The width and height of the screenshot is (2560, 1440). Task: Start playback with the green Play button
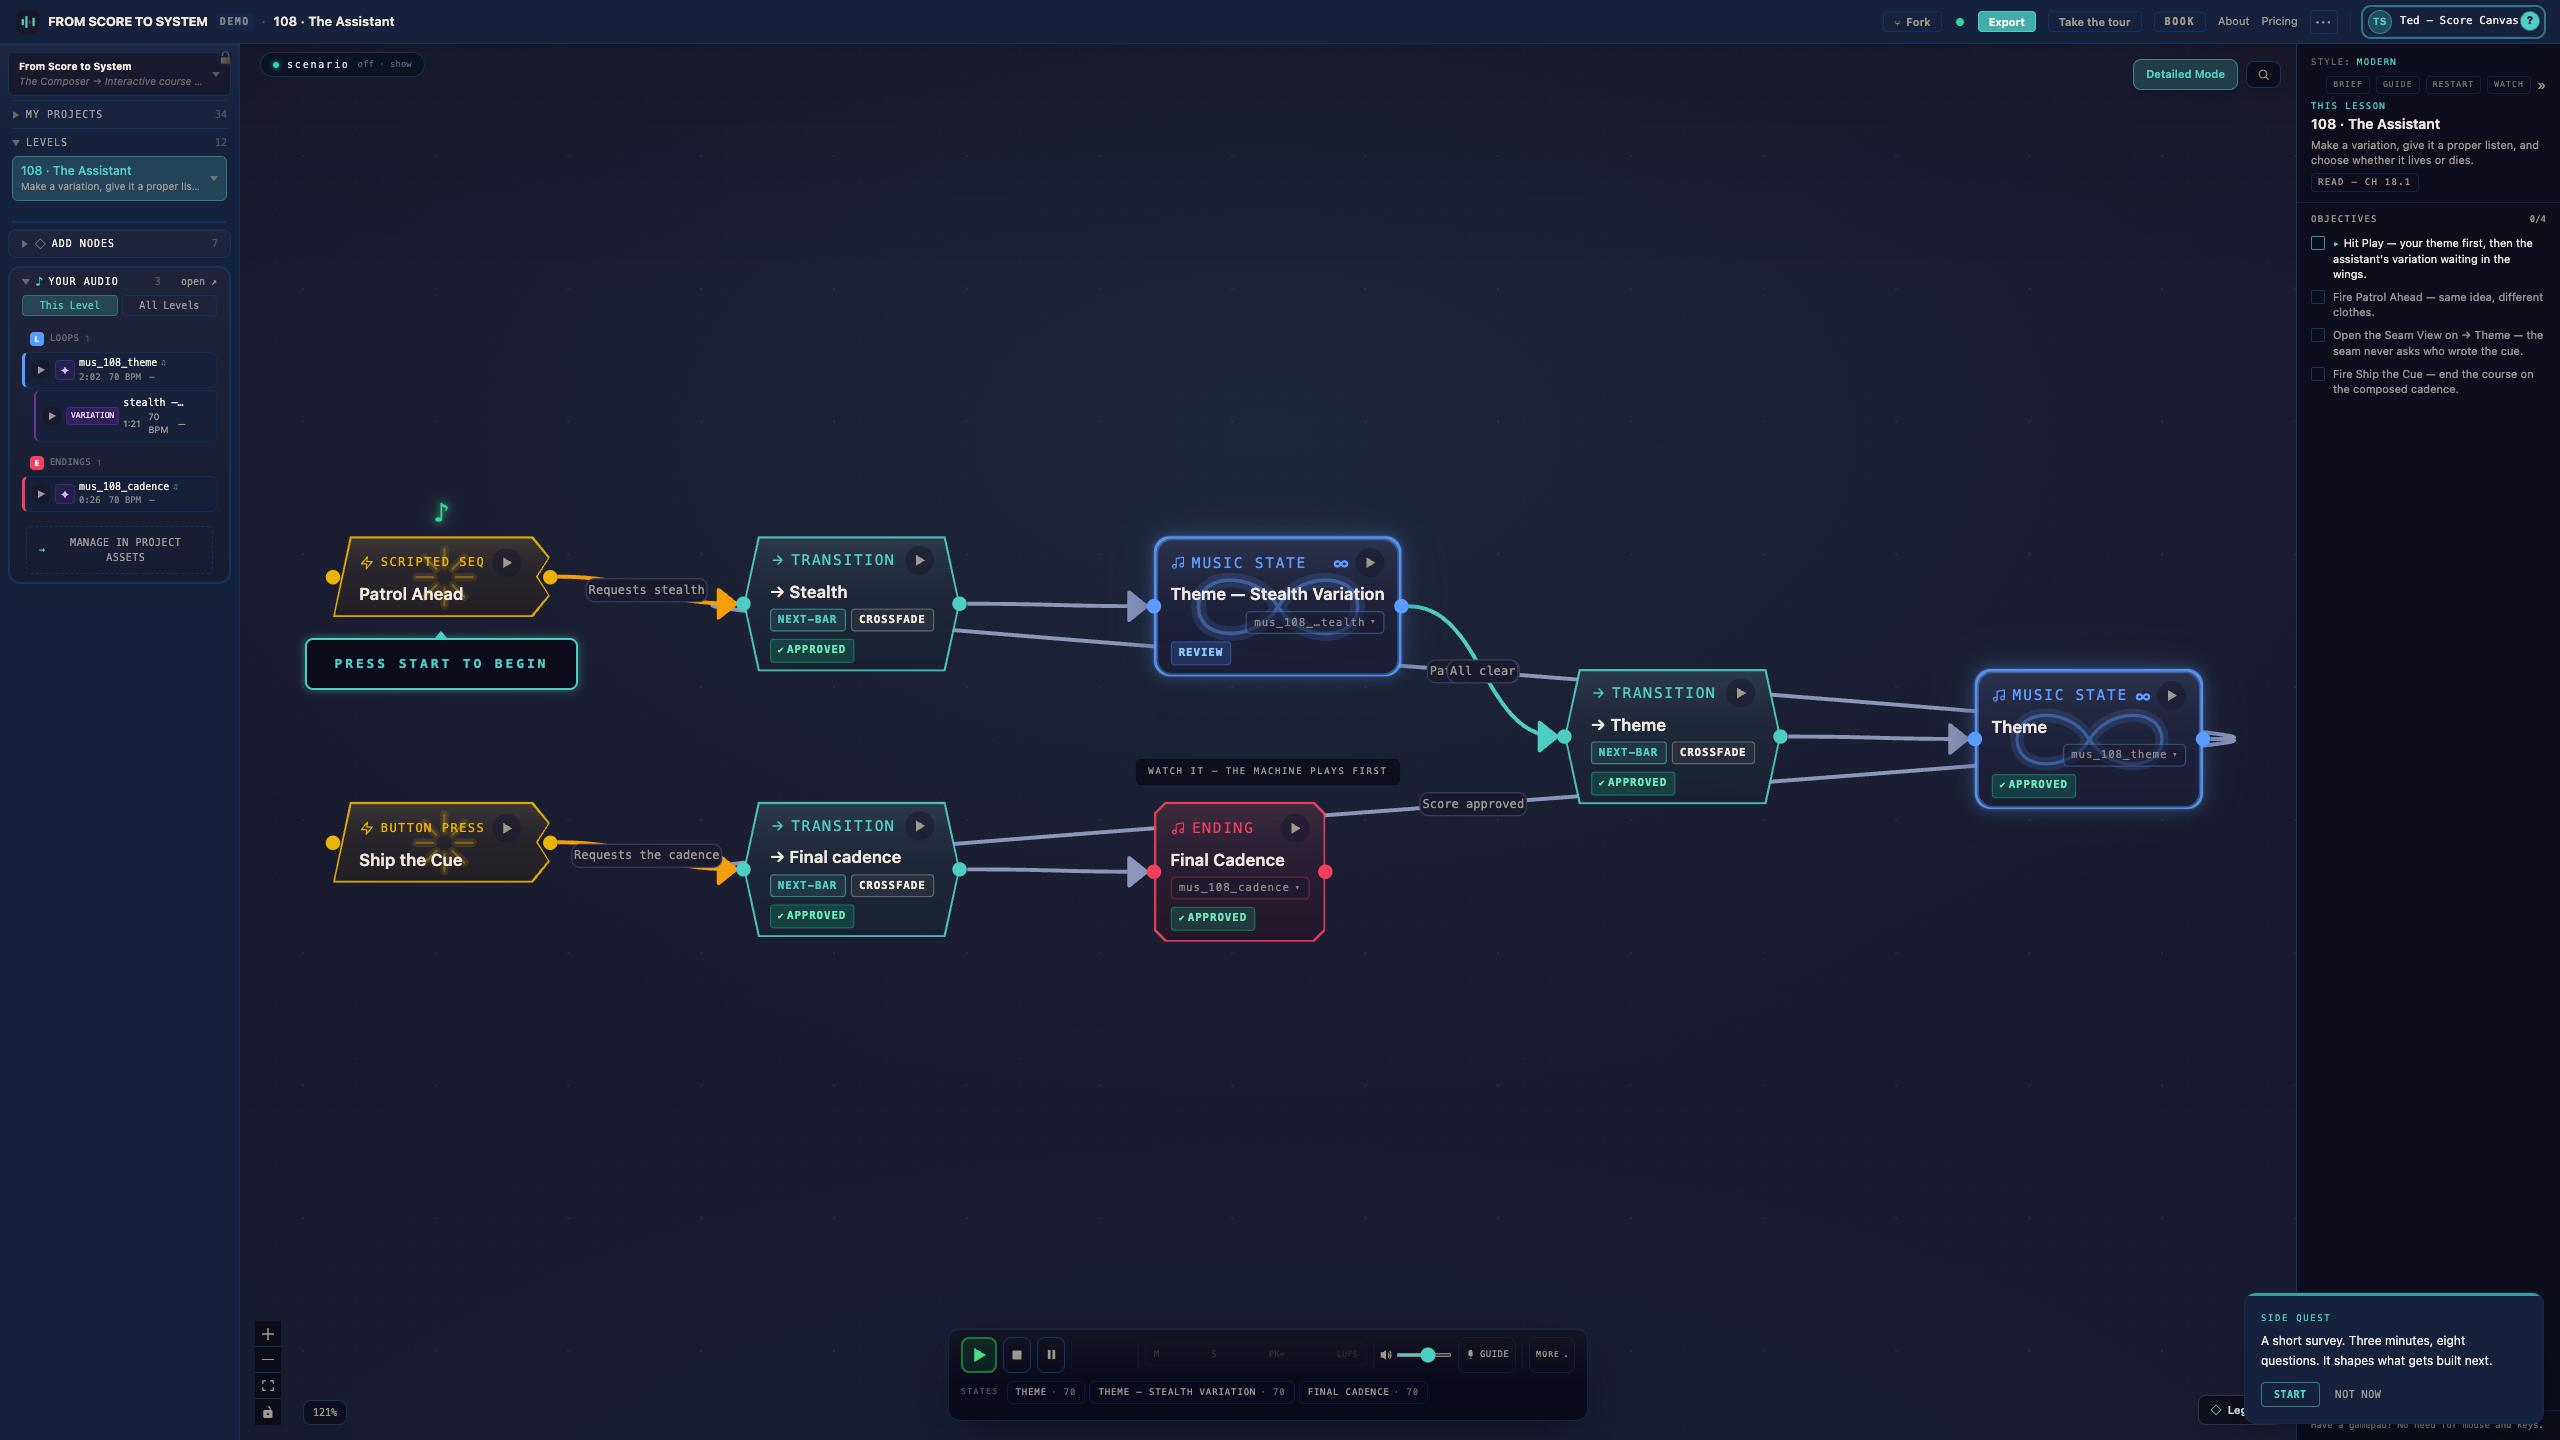tap(978, 1355)
